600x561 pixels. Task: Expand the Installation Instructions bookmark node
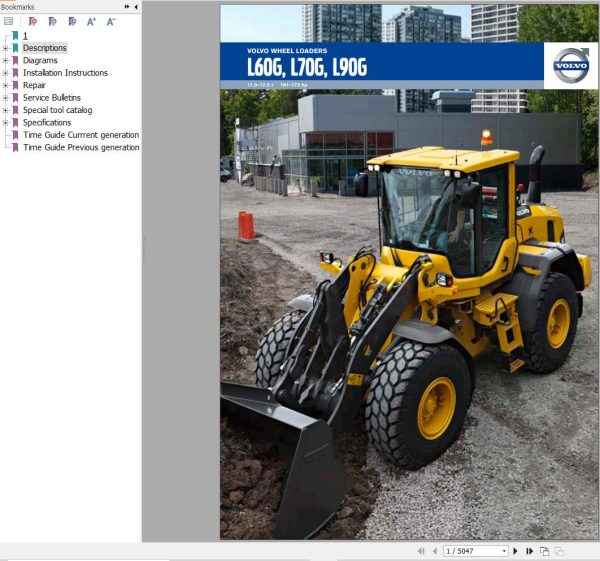coord(5,73)
